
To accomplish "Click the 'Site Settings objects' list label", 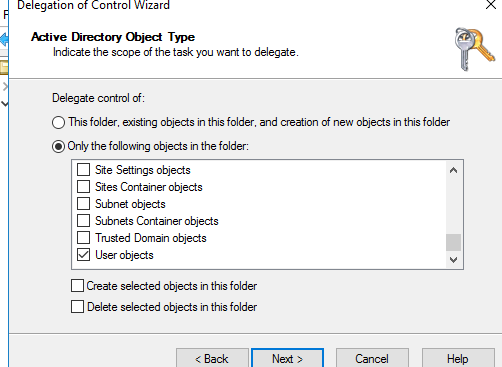I will tap(143, 170).
